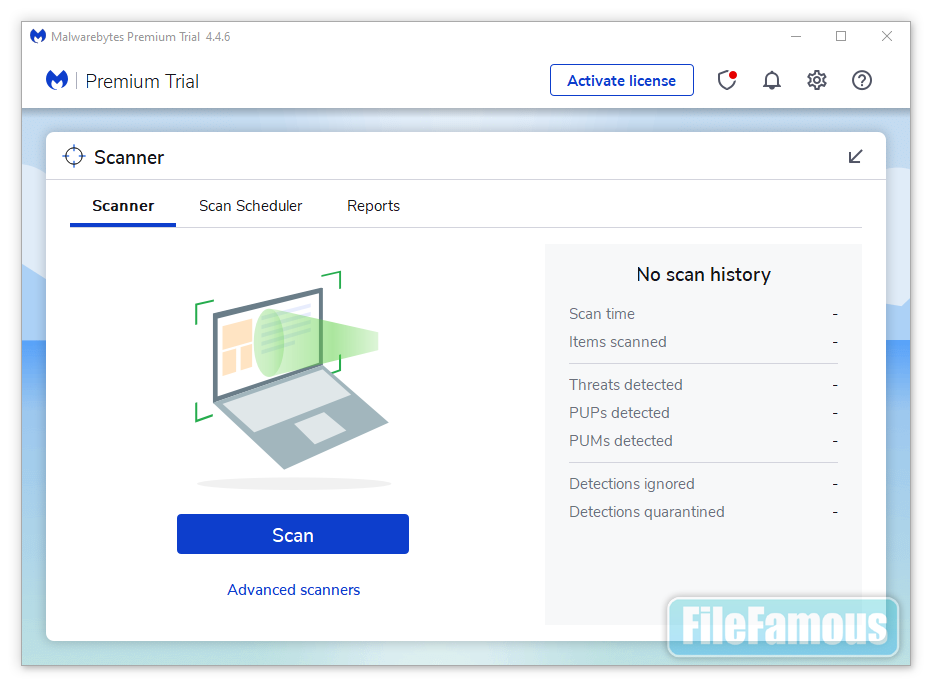Switch to the Scan Scheduler tab
The height and width of the screenshot is (688, 936).
click(x=250, y=206)
